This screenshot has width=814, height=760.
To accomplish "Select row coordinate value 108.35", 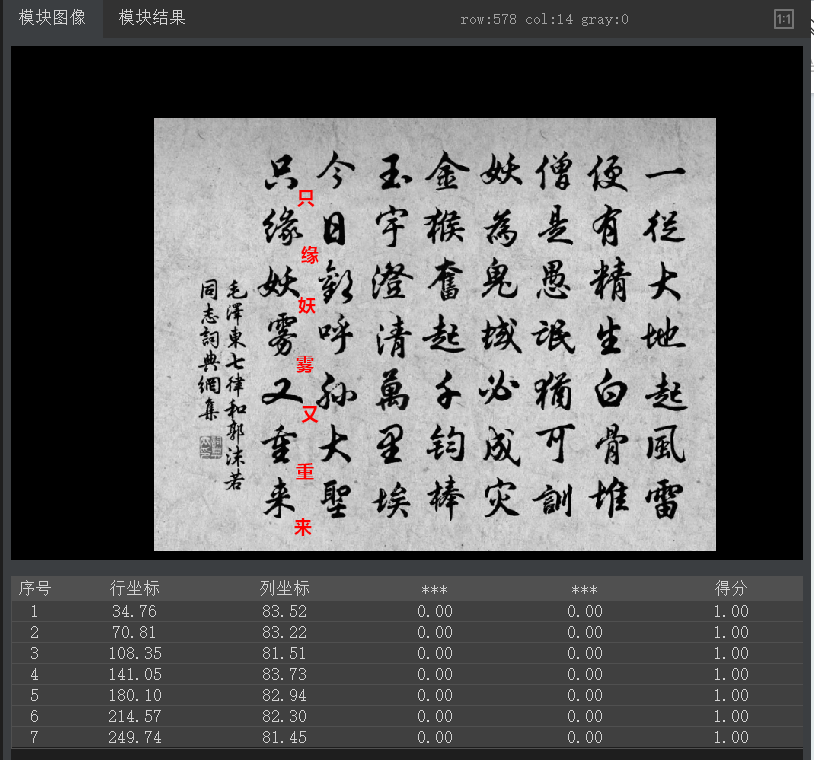I will coord(134,653).
